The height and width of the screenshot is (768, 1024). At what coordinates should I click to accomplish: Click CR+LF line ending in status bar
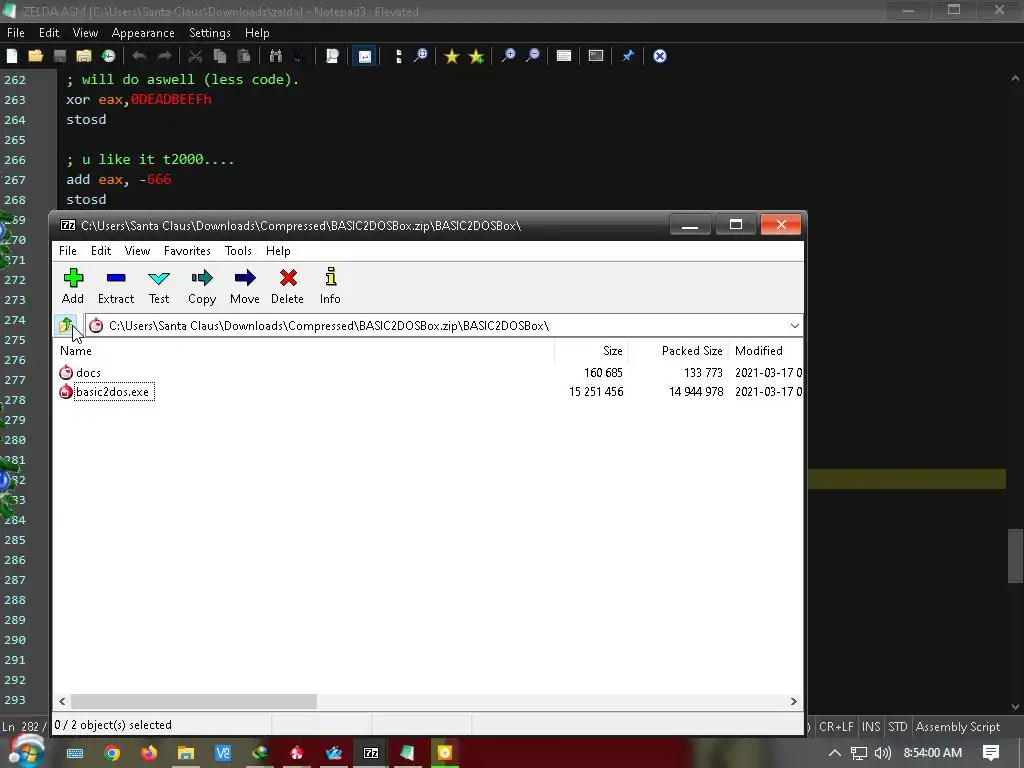[835, 727]
